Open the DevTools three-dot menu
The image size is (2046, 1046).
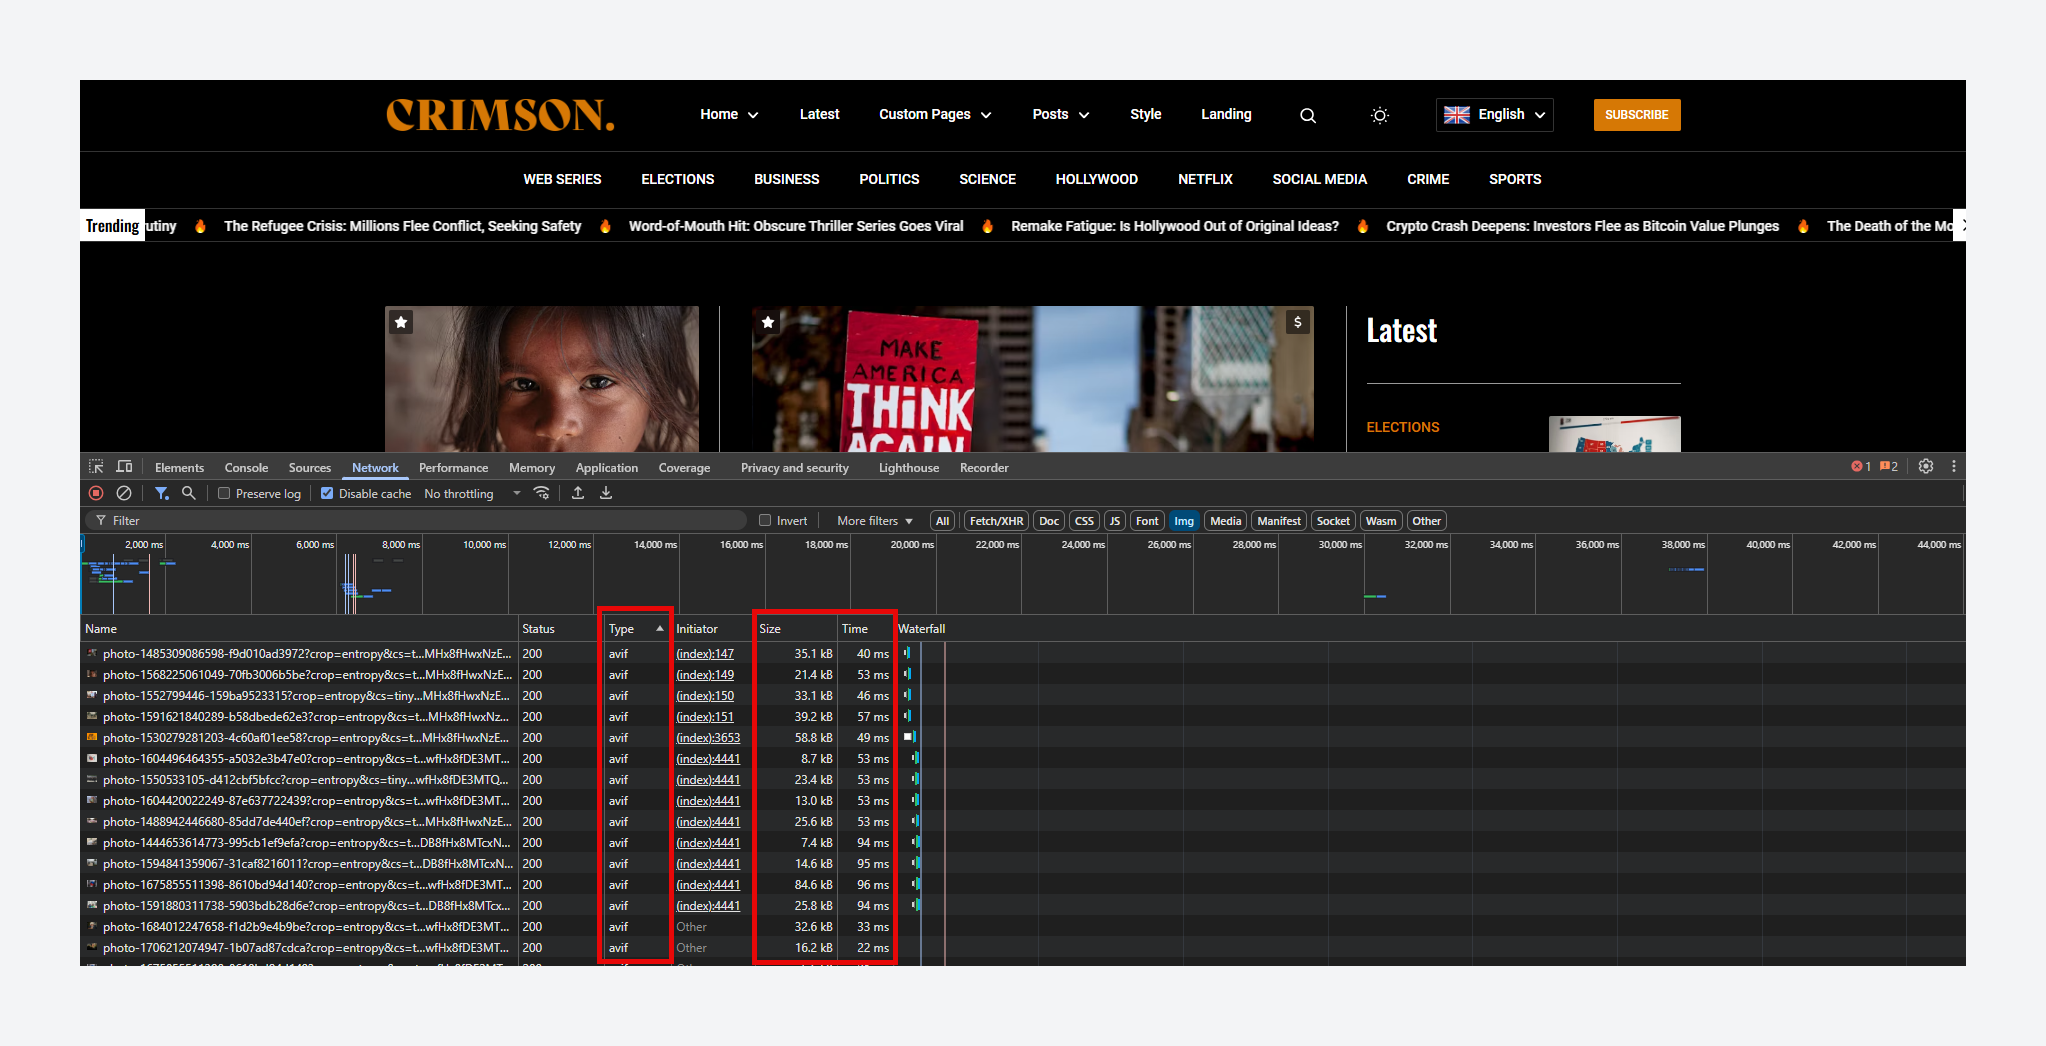(x=1953, y=466)
